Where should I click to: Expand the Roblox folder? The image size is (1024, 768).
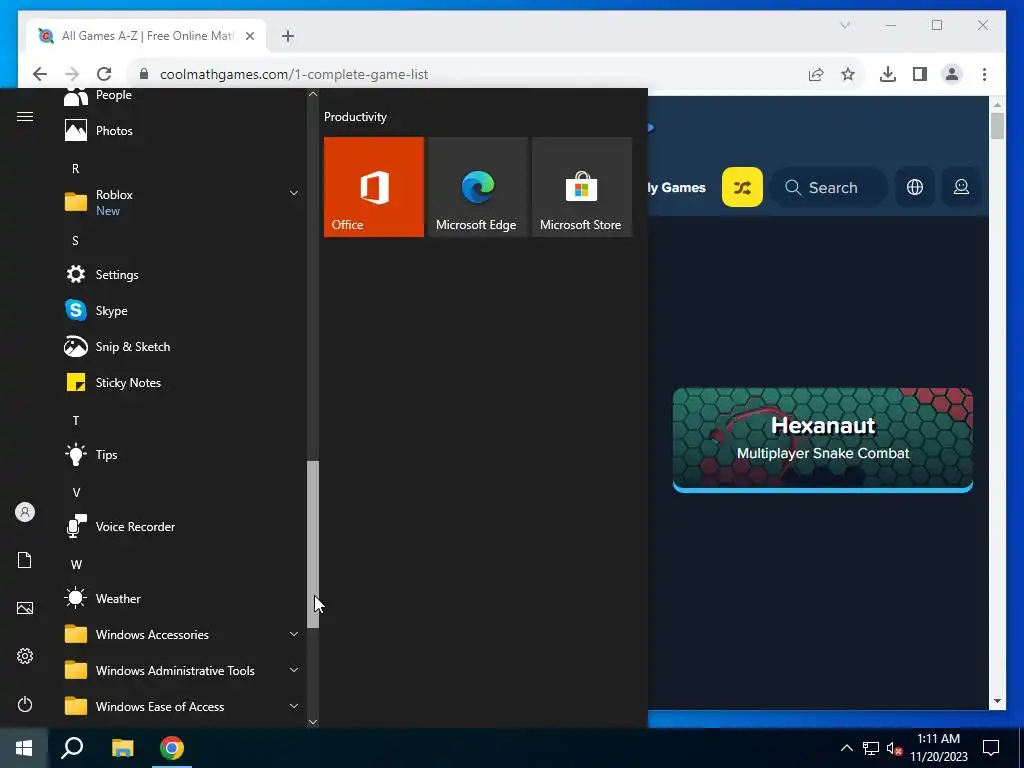pos(181,202)
